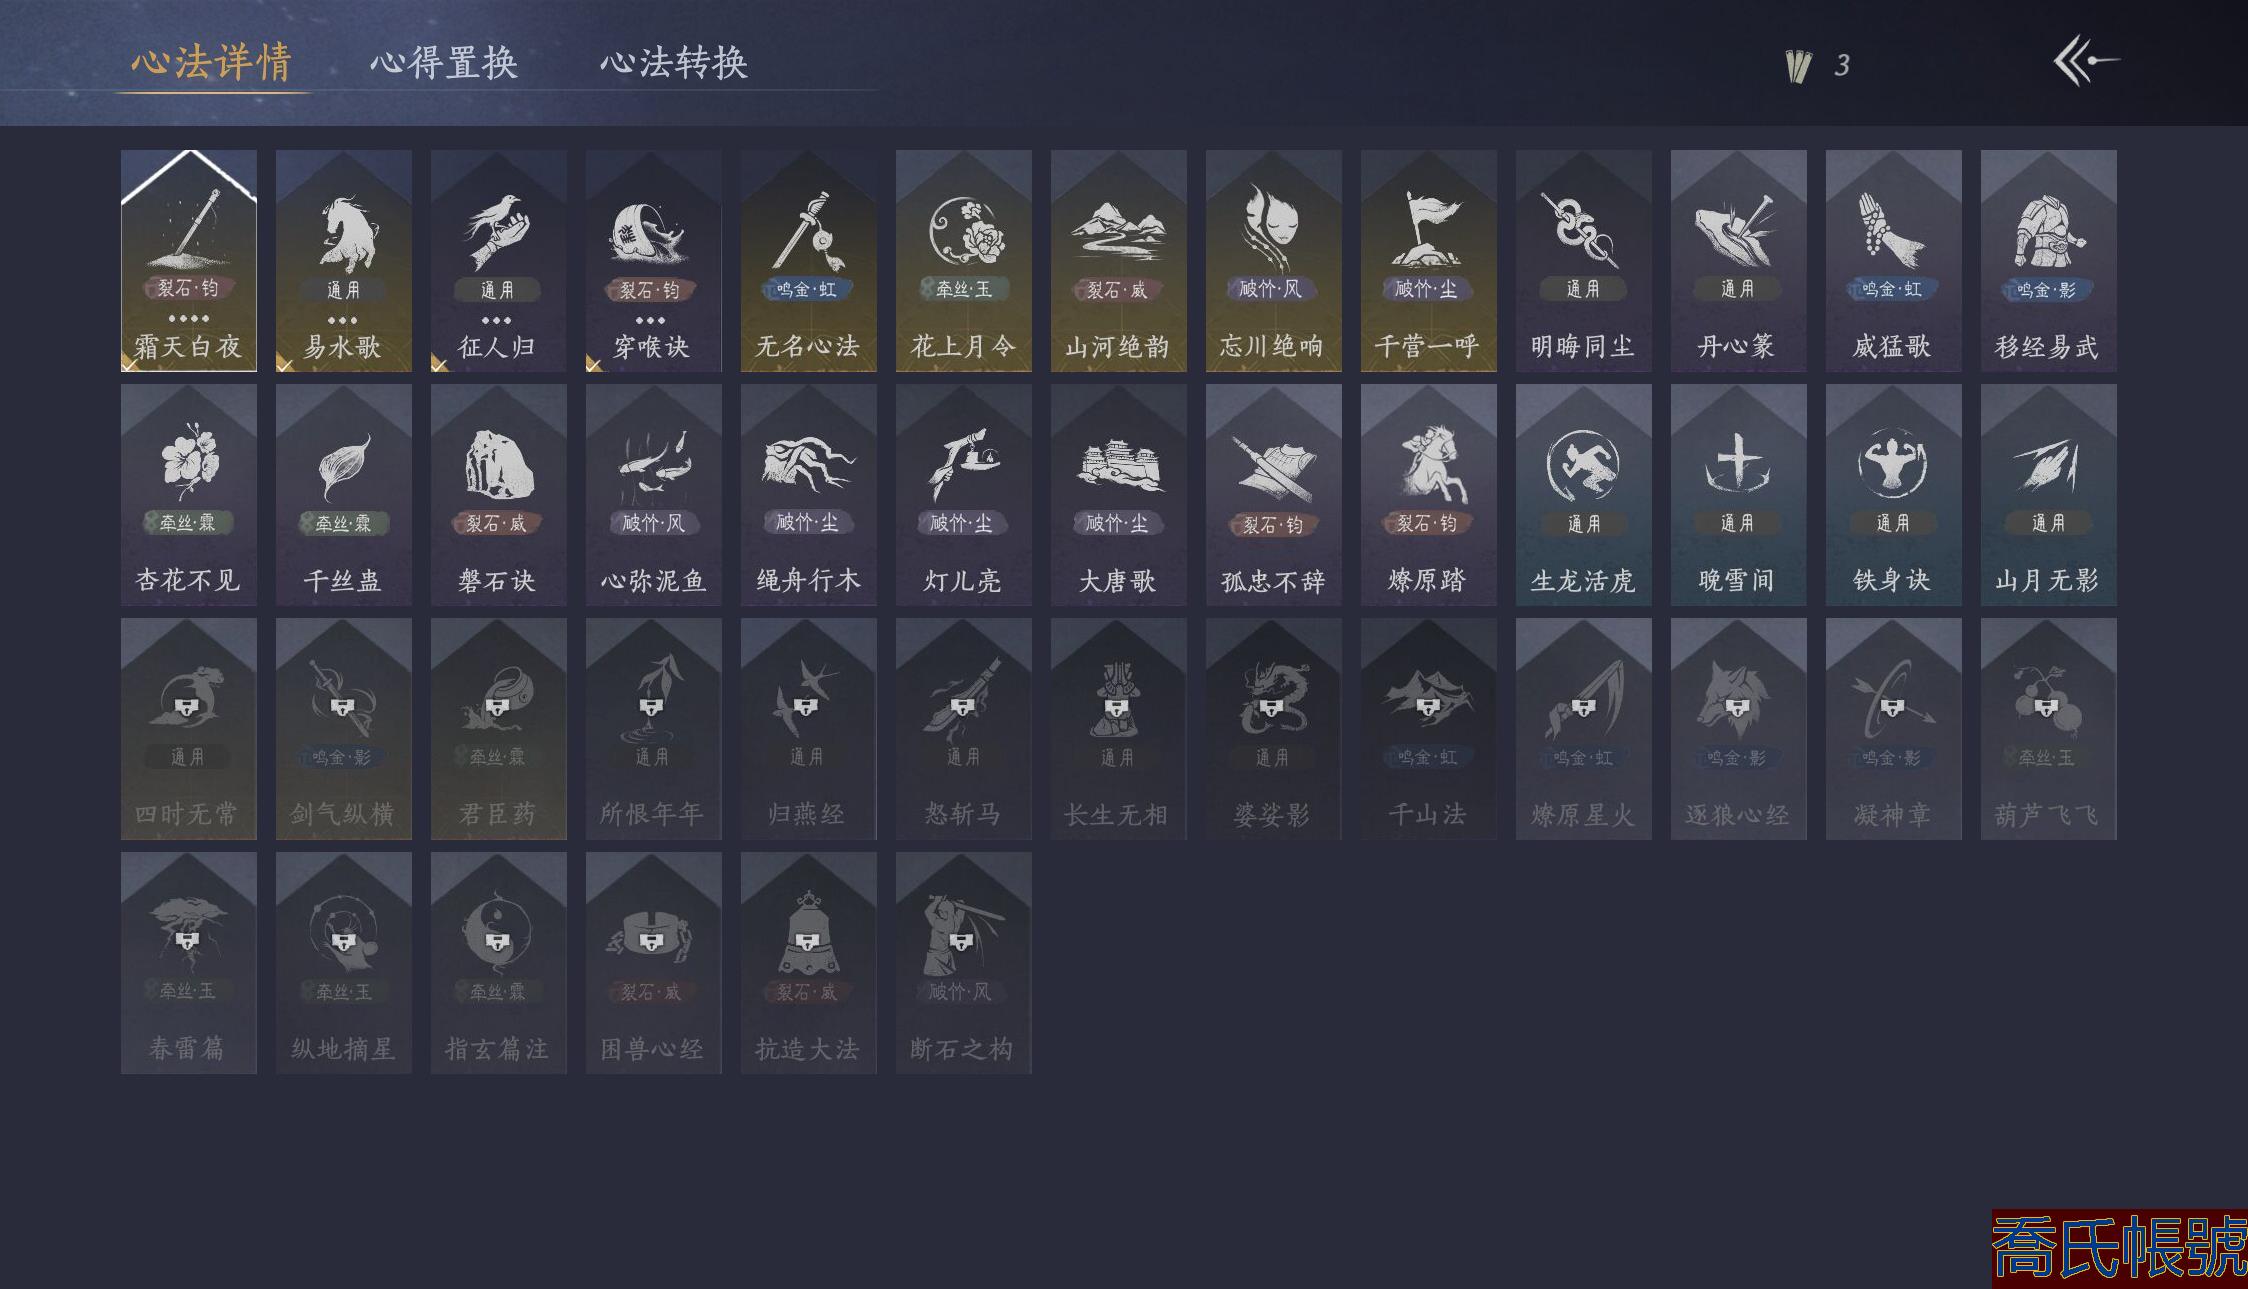Switch to the 心法转换 tab
This screenshot has height=1289, width=2248.
tap(674, 63)
